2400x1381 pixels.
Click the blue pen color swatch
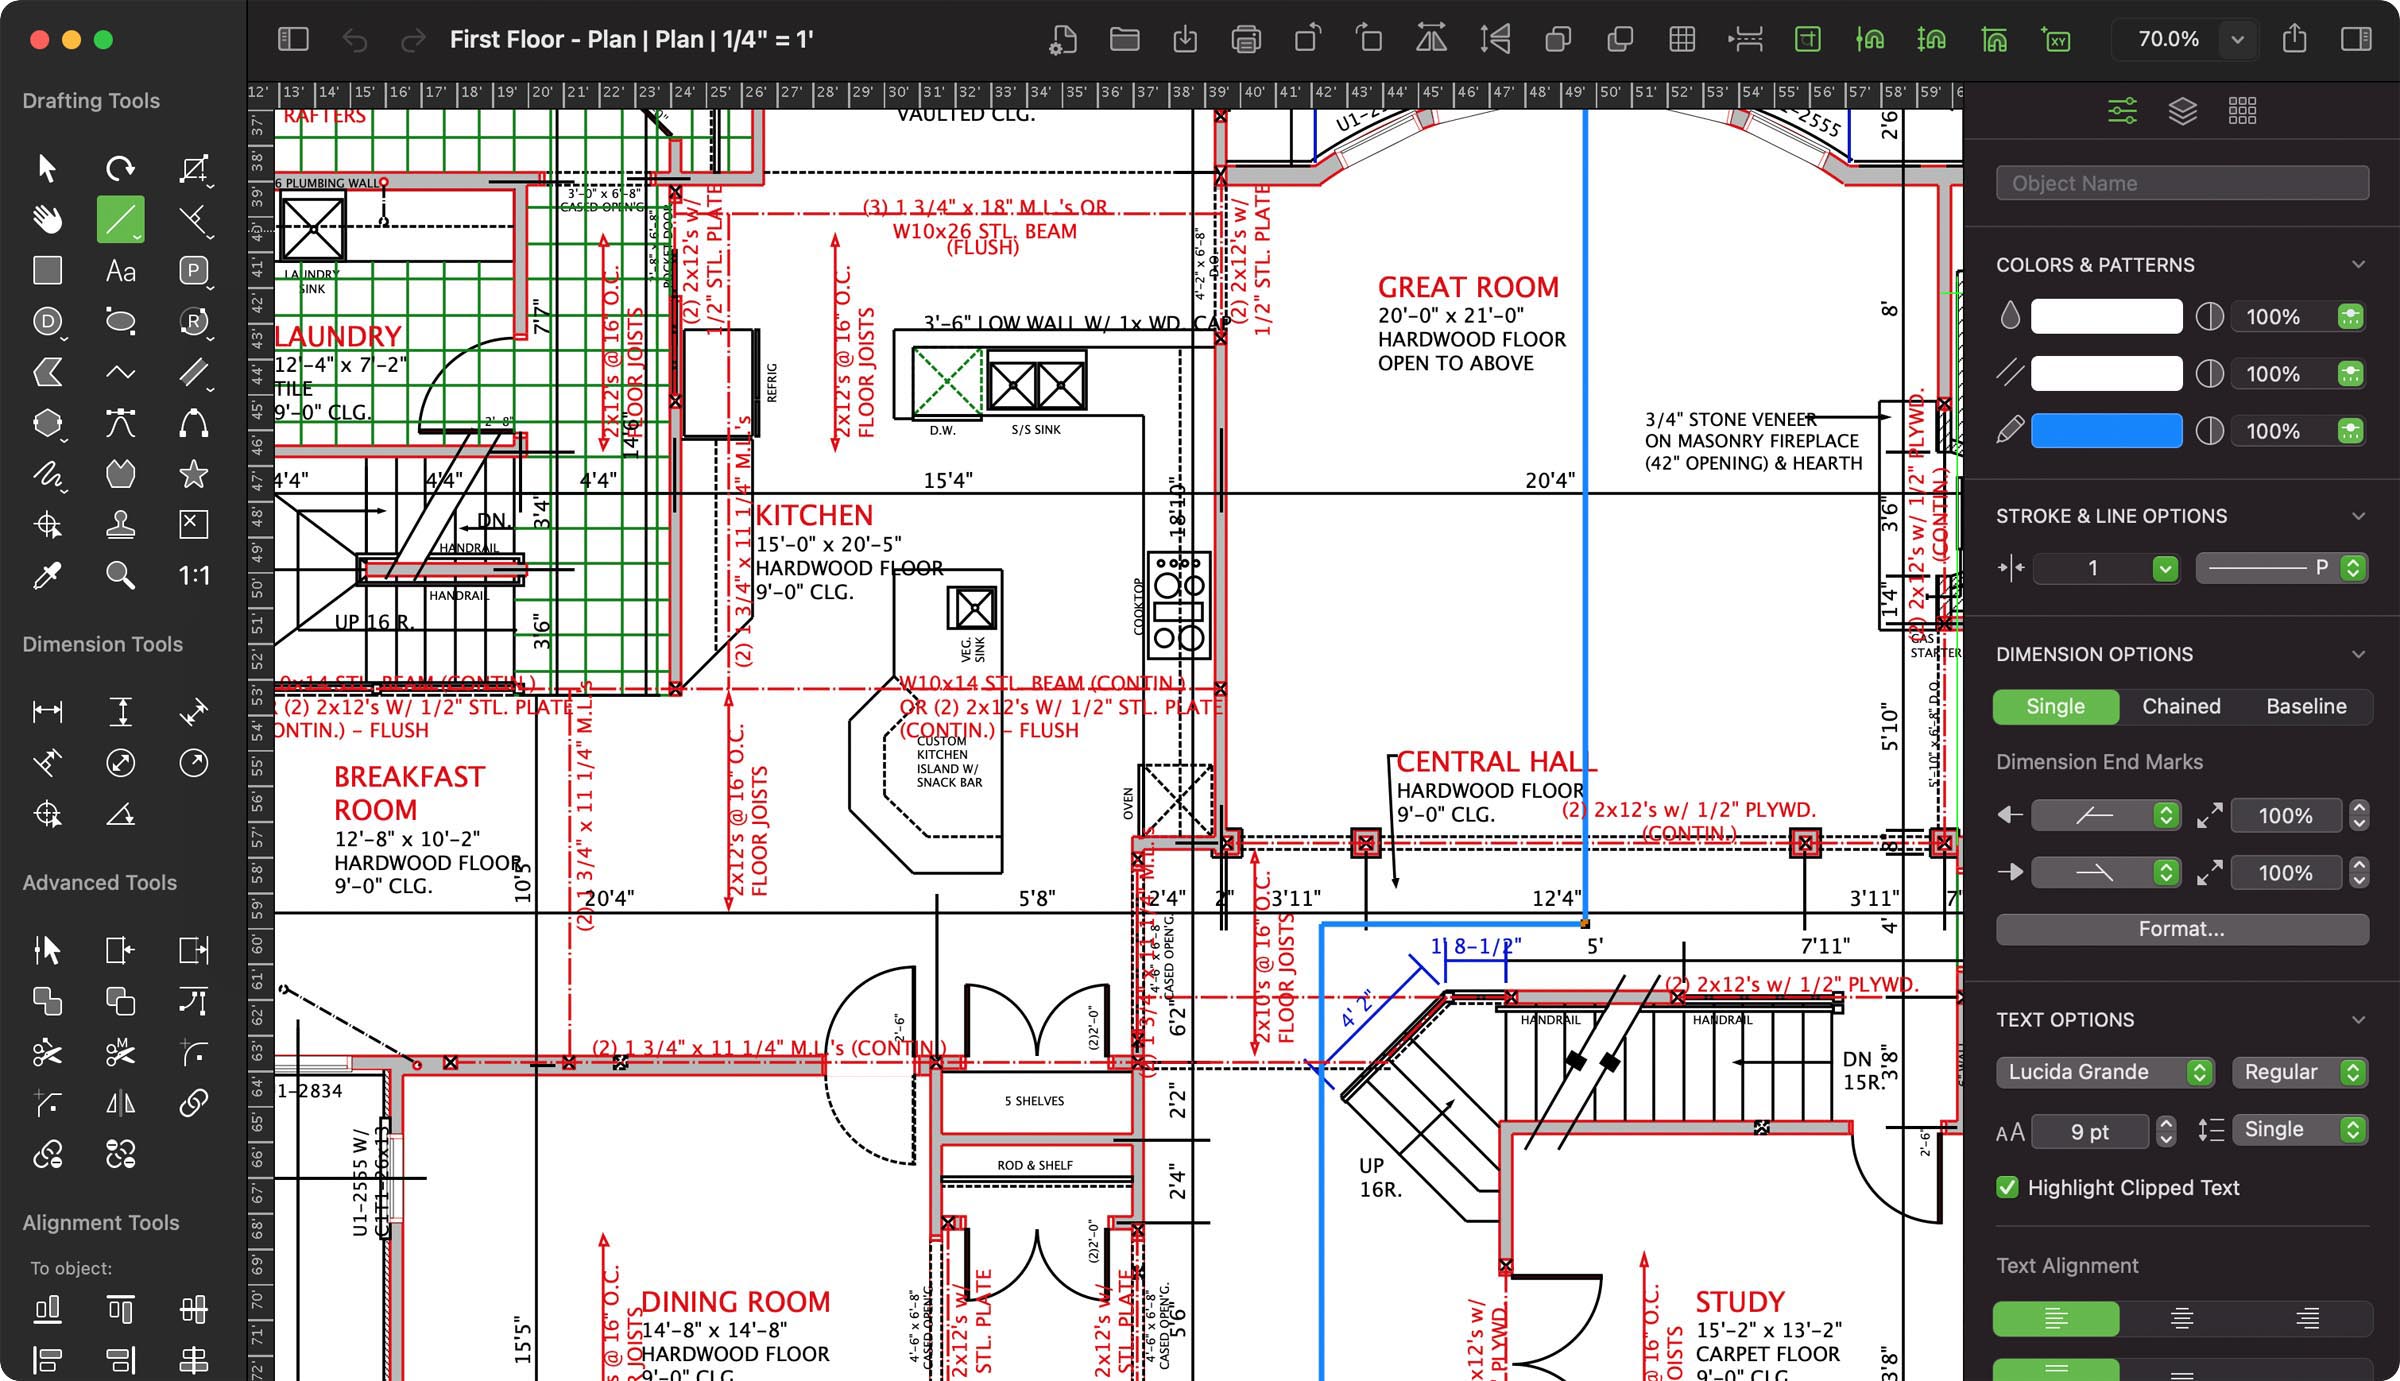[x=2107, y=430]
